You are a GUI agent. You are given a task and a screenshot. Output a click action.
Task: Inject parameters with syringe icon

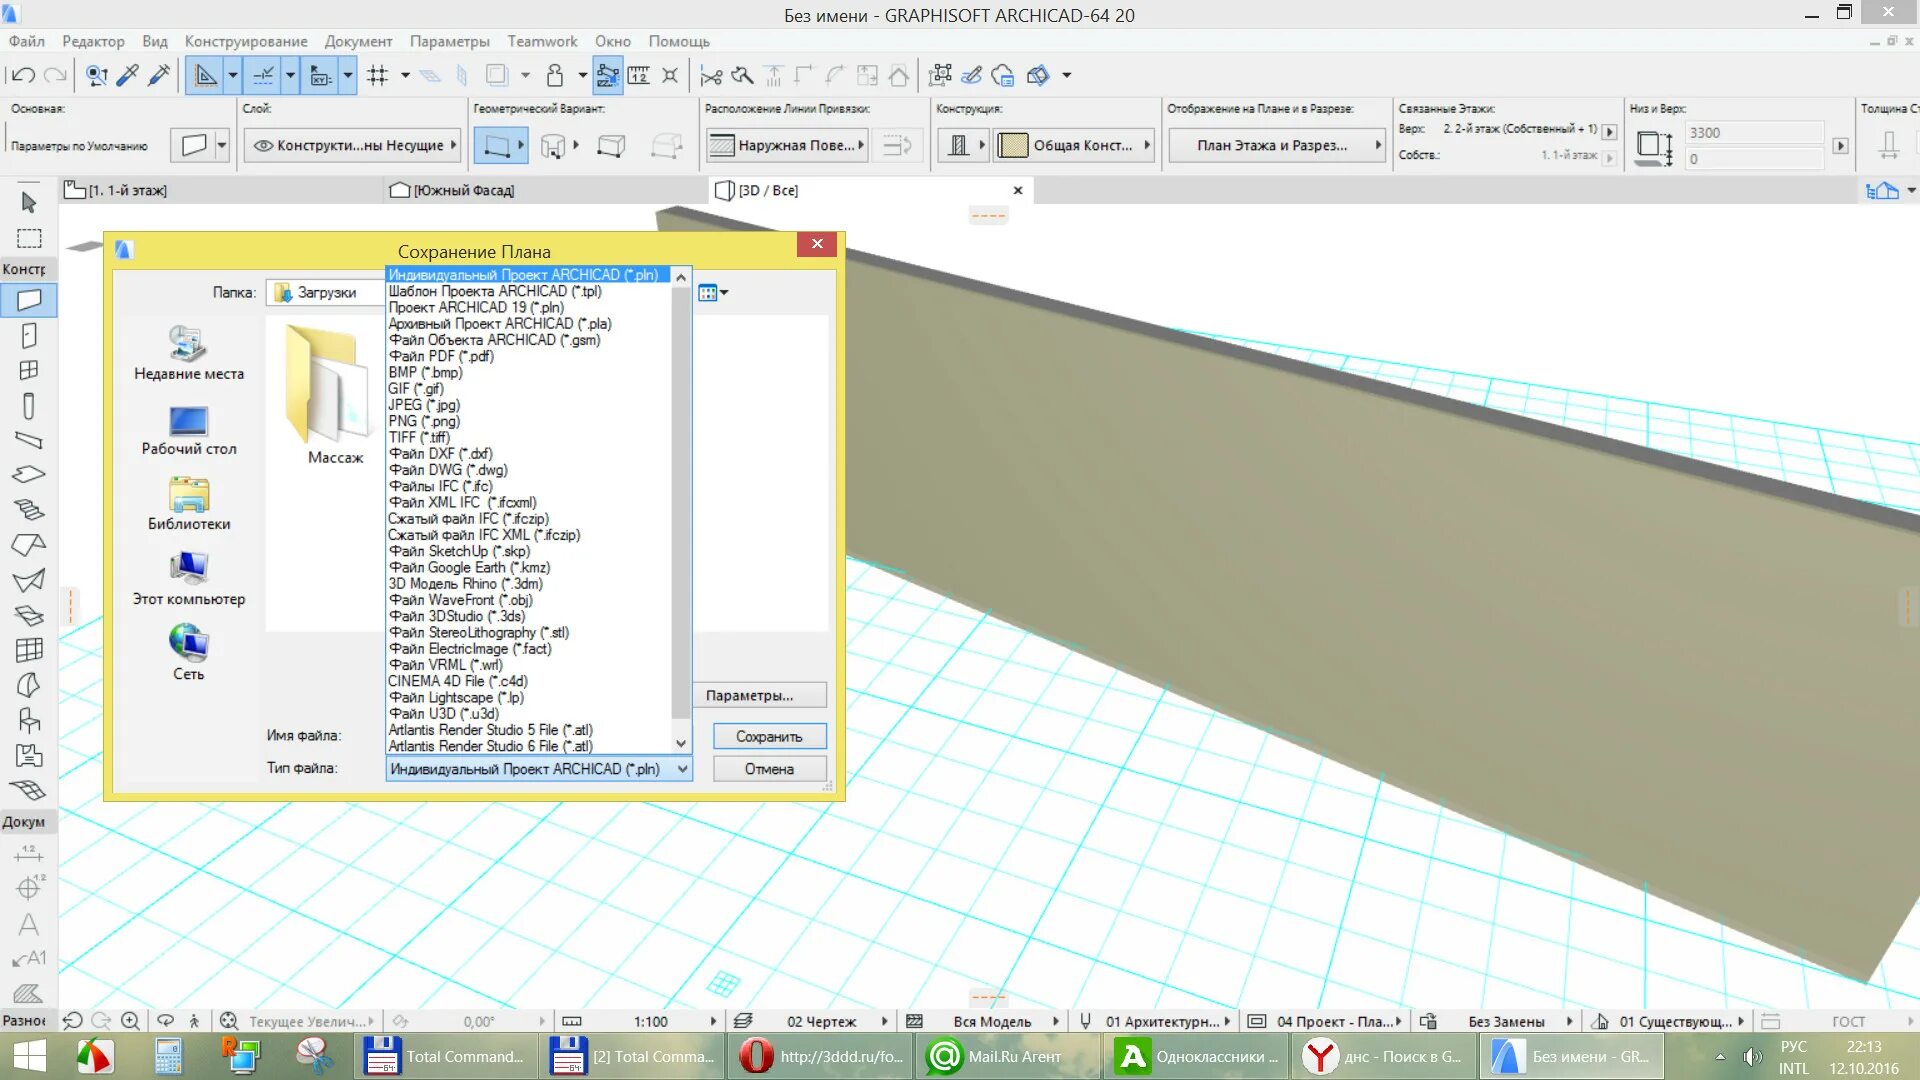click(x=159, y=75)
